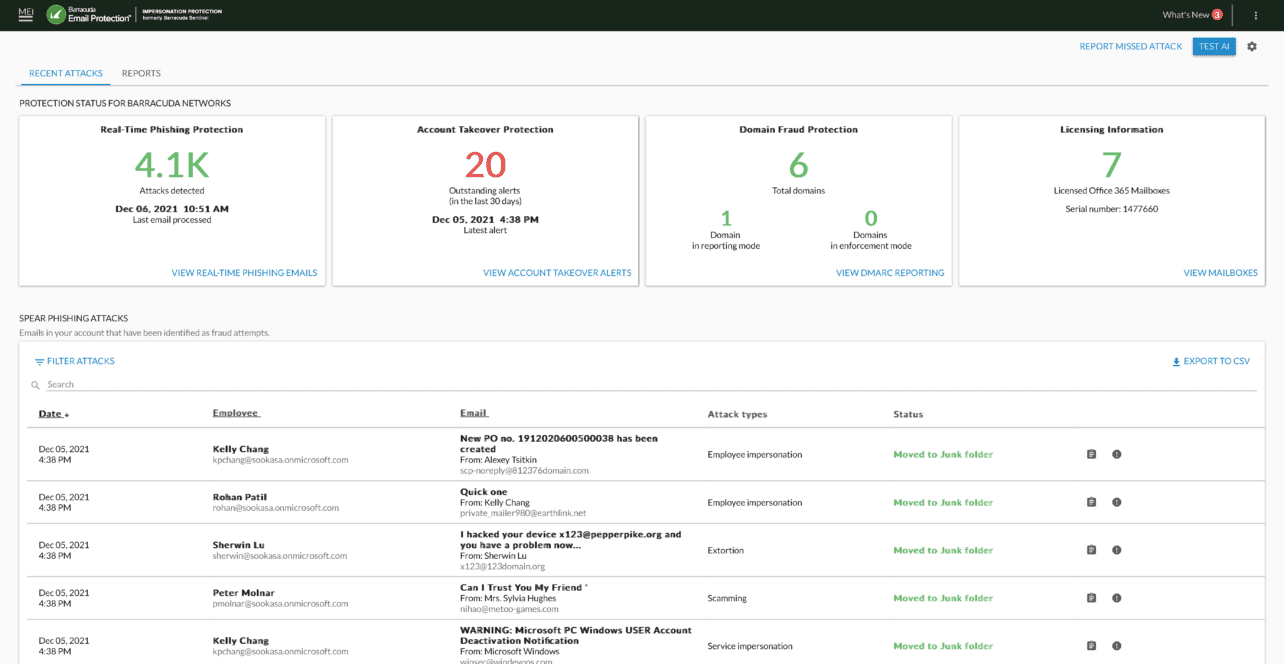
Task: Open View DMARC Reporting link
Action: click(x=890, y=273)
